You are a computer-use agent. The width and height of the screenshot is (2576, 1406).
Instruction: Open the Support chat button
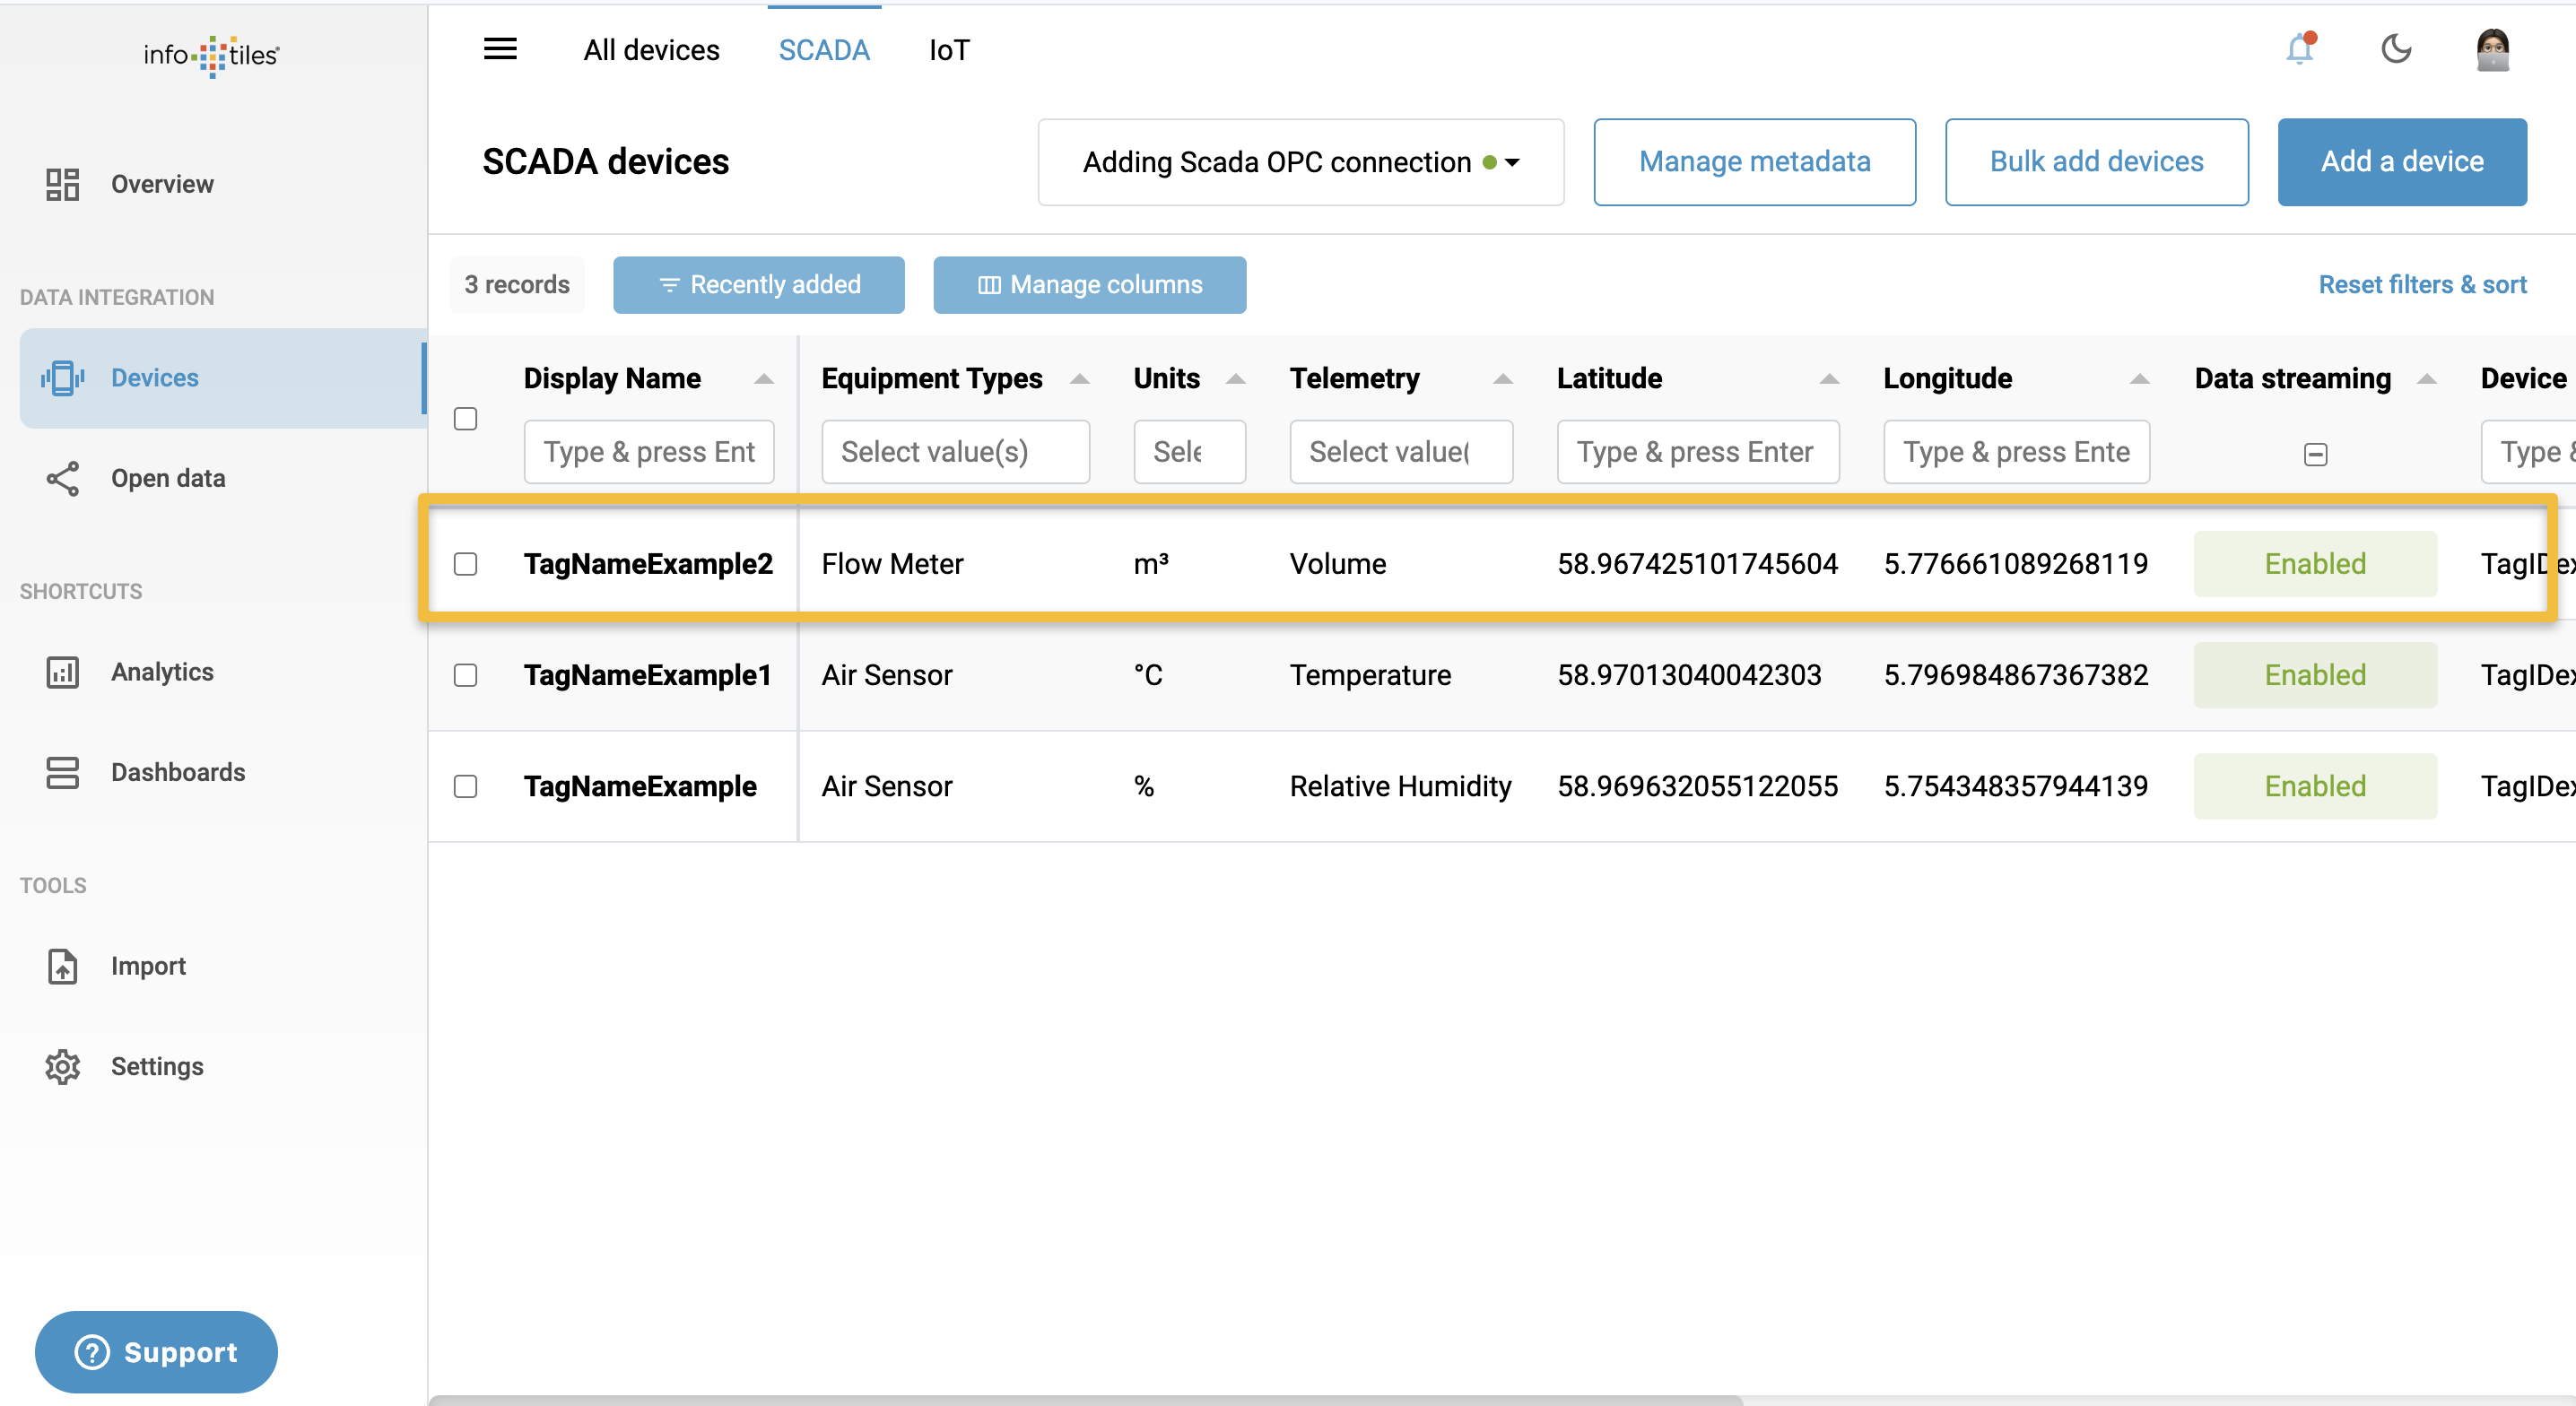click(x=156, y=1352)
